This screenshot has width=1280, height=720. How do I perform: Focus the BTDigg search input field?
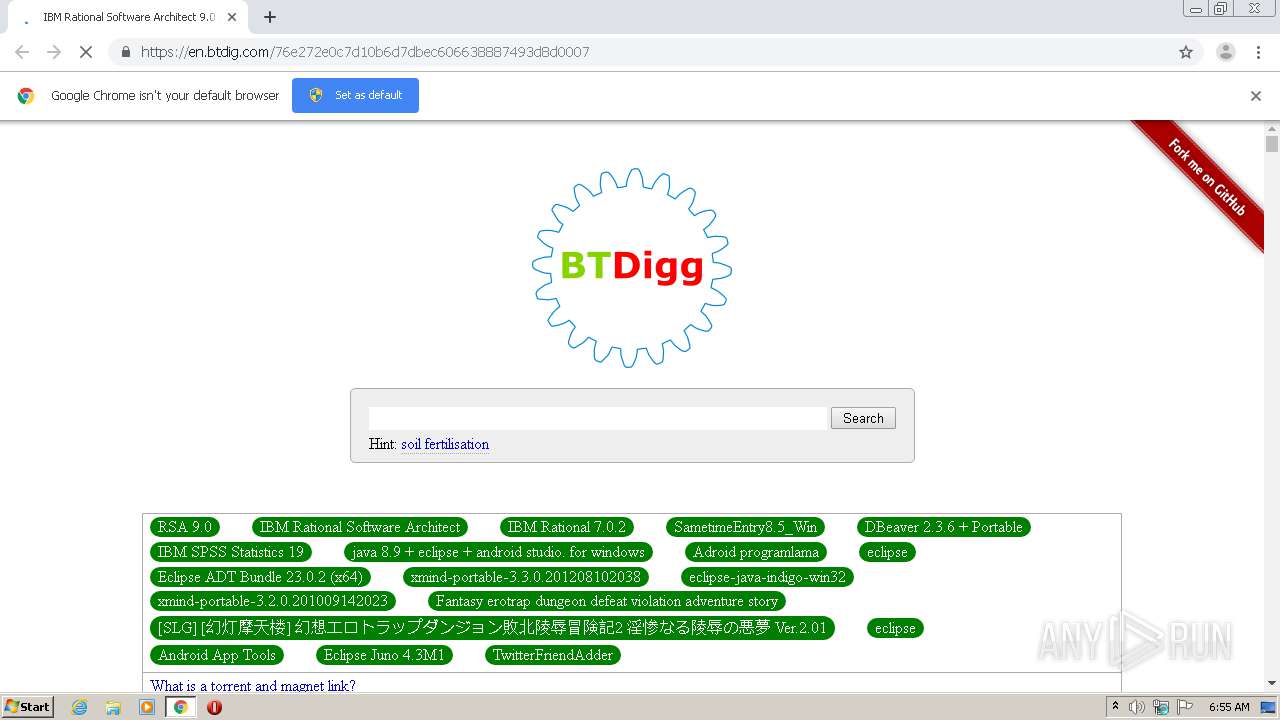tap(598, 418)
